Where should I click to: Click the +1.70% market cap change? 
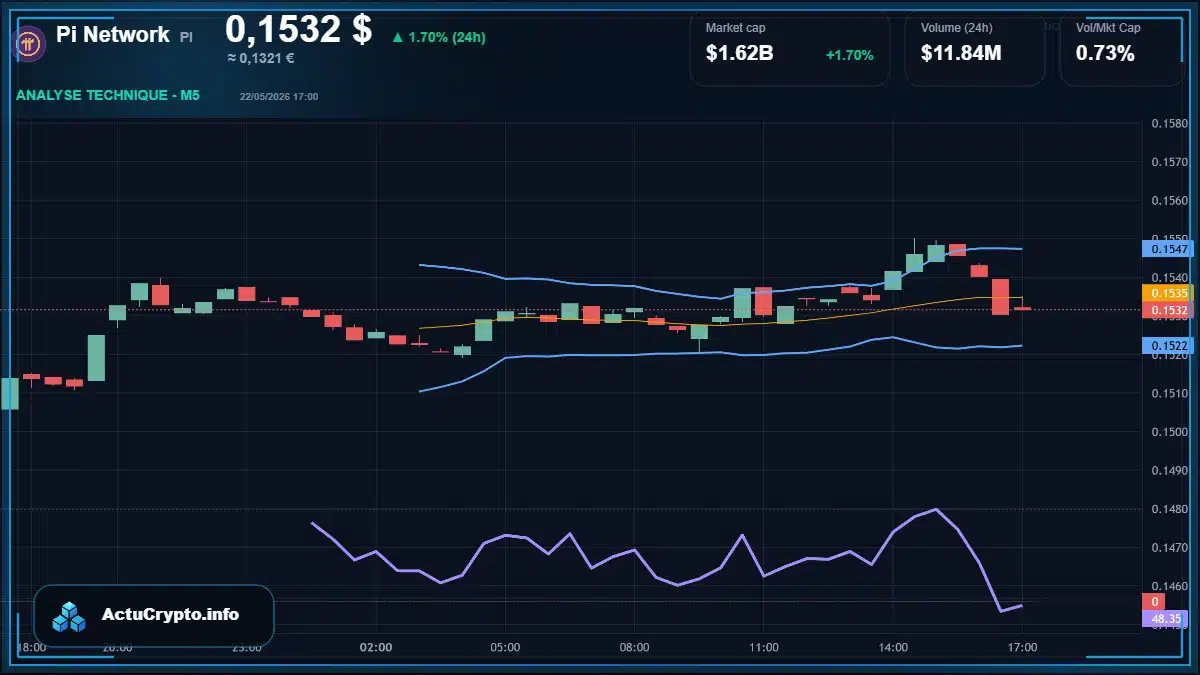click(x=850, y=55)
